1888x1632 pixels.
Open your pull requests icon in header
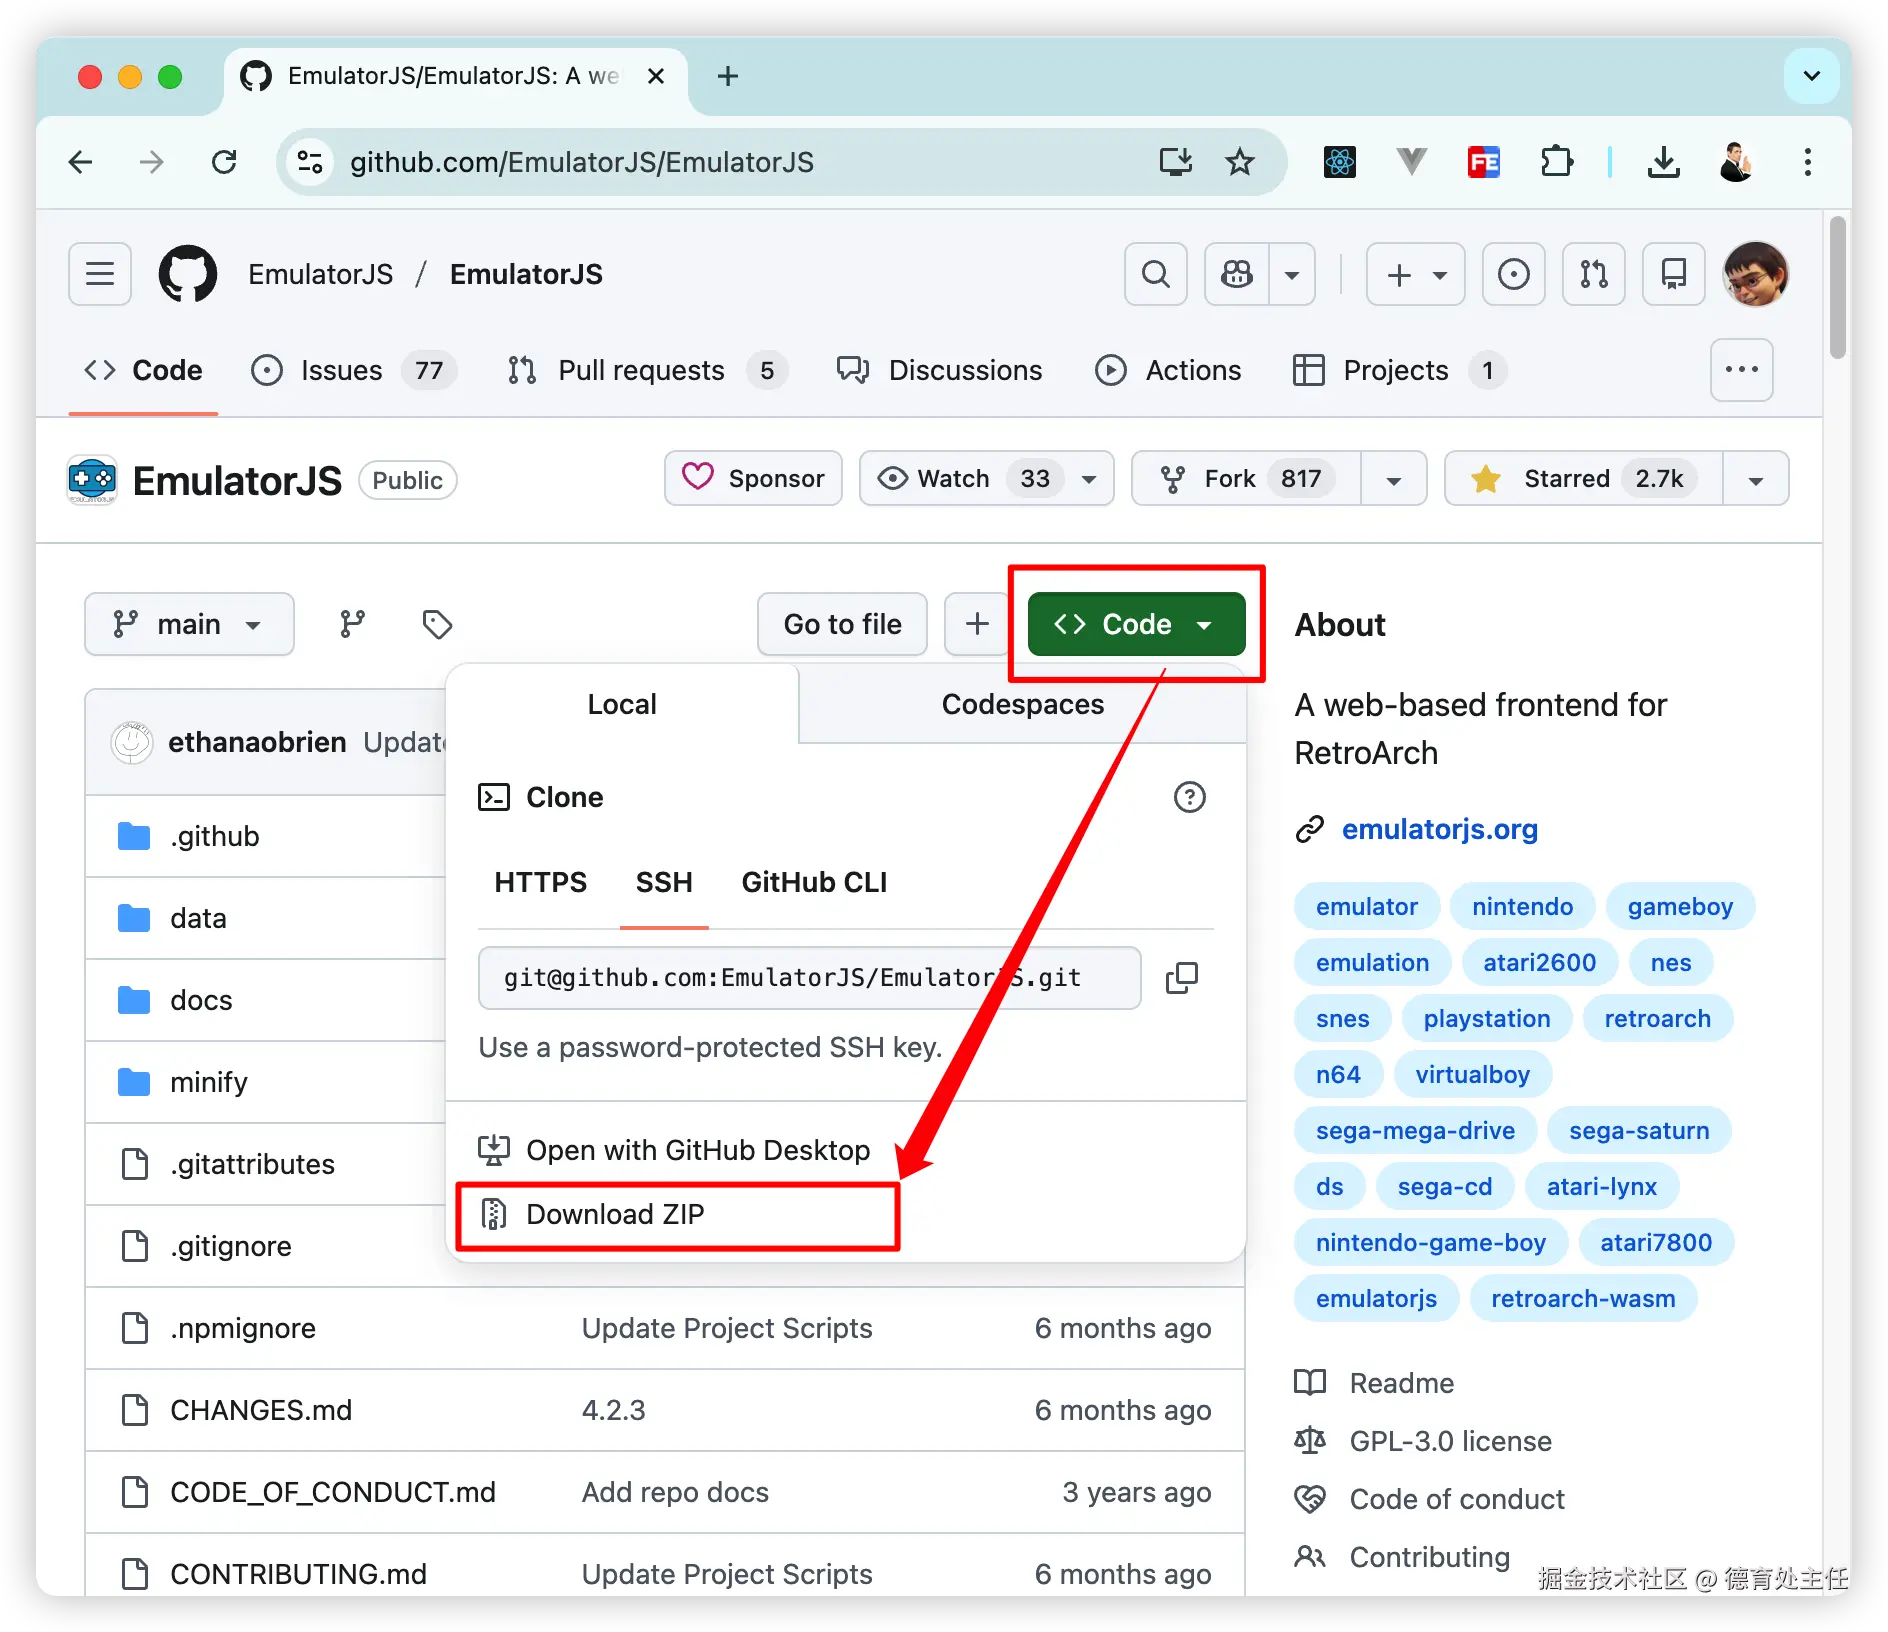[x=1594, y=274]
